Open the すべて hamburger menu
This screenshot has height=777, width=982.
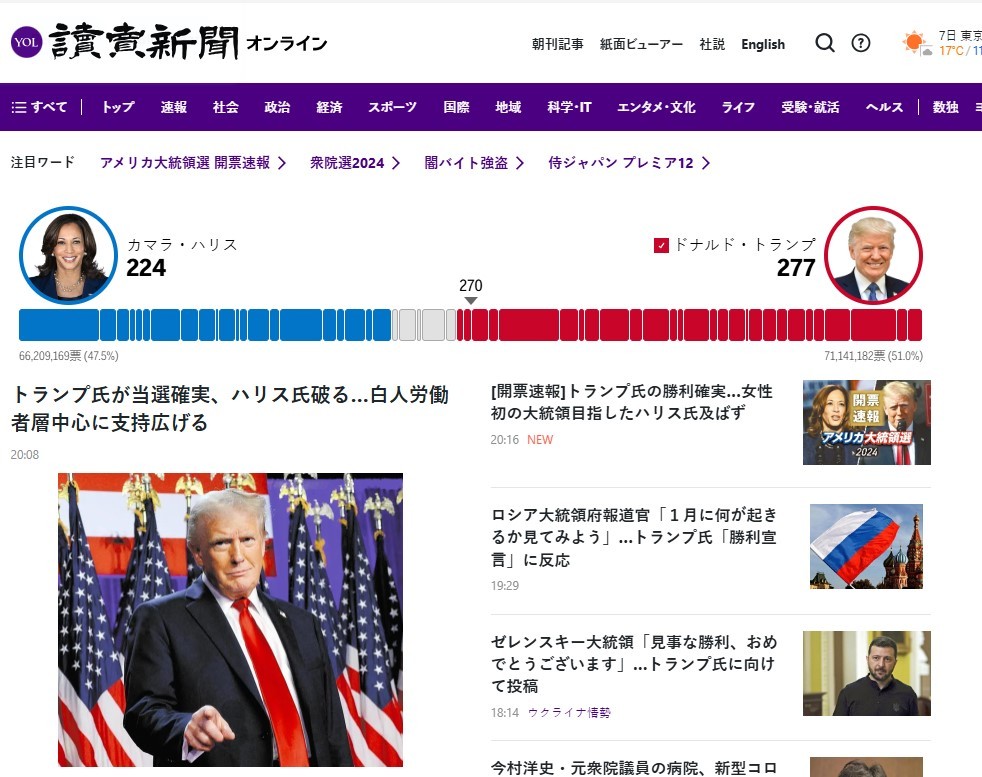click(39, 107)
